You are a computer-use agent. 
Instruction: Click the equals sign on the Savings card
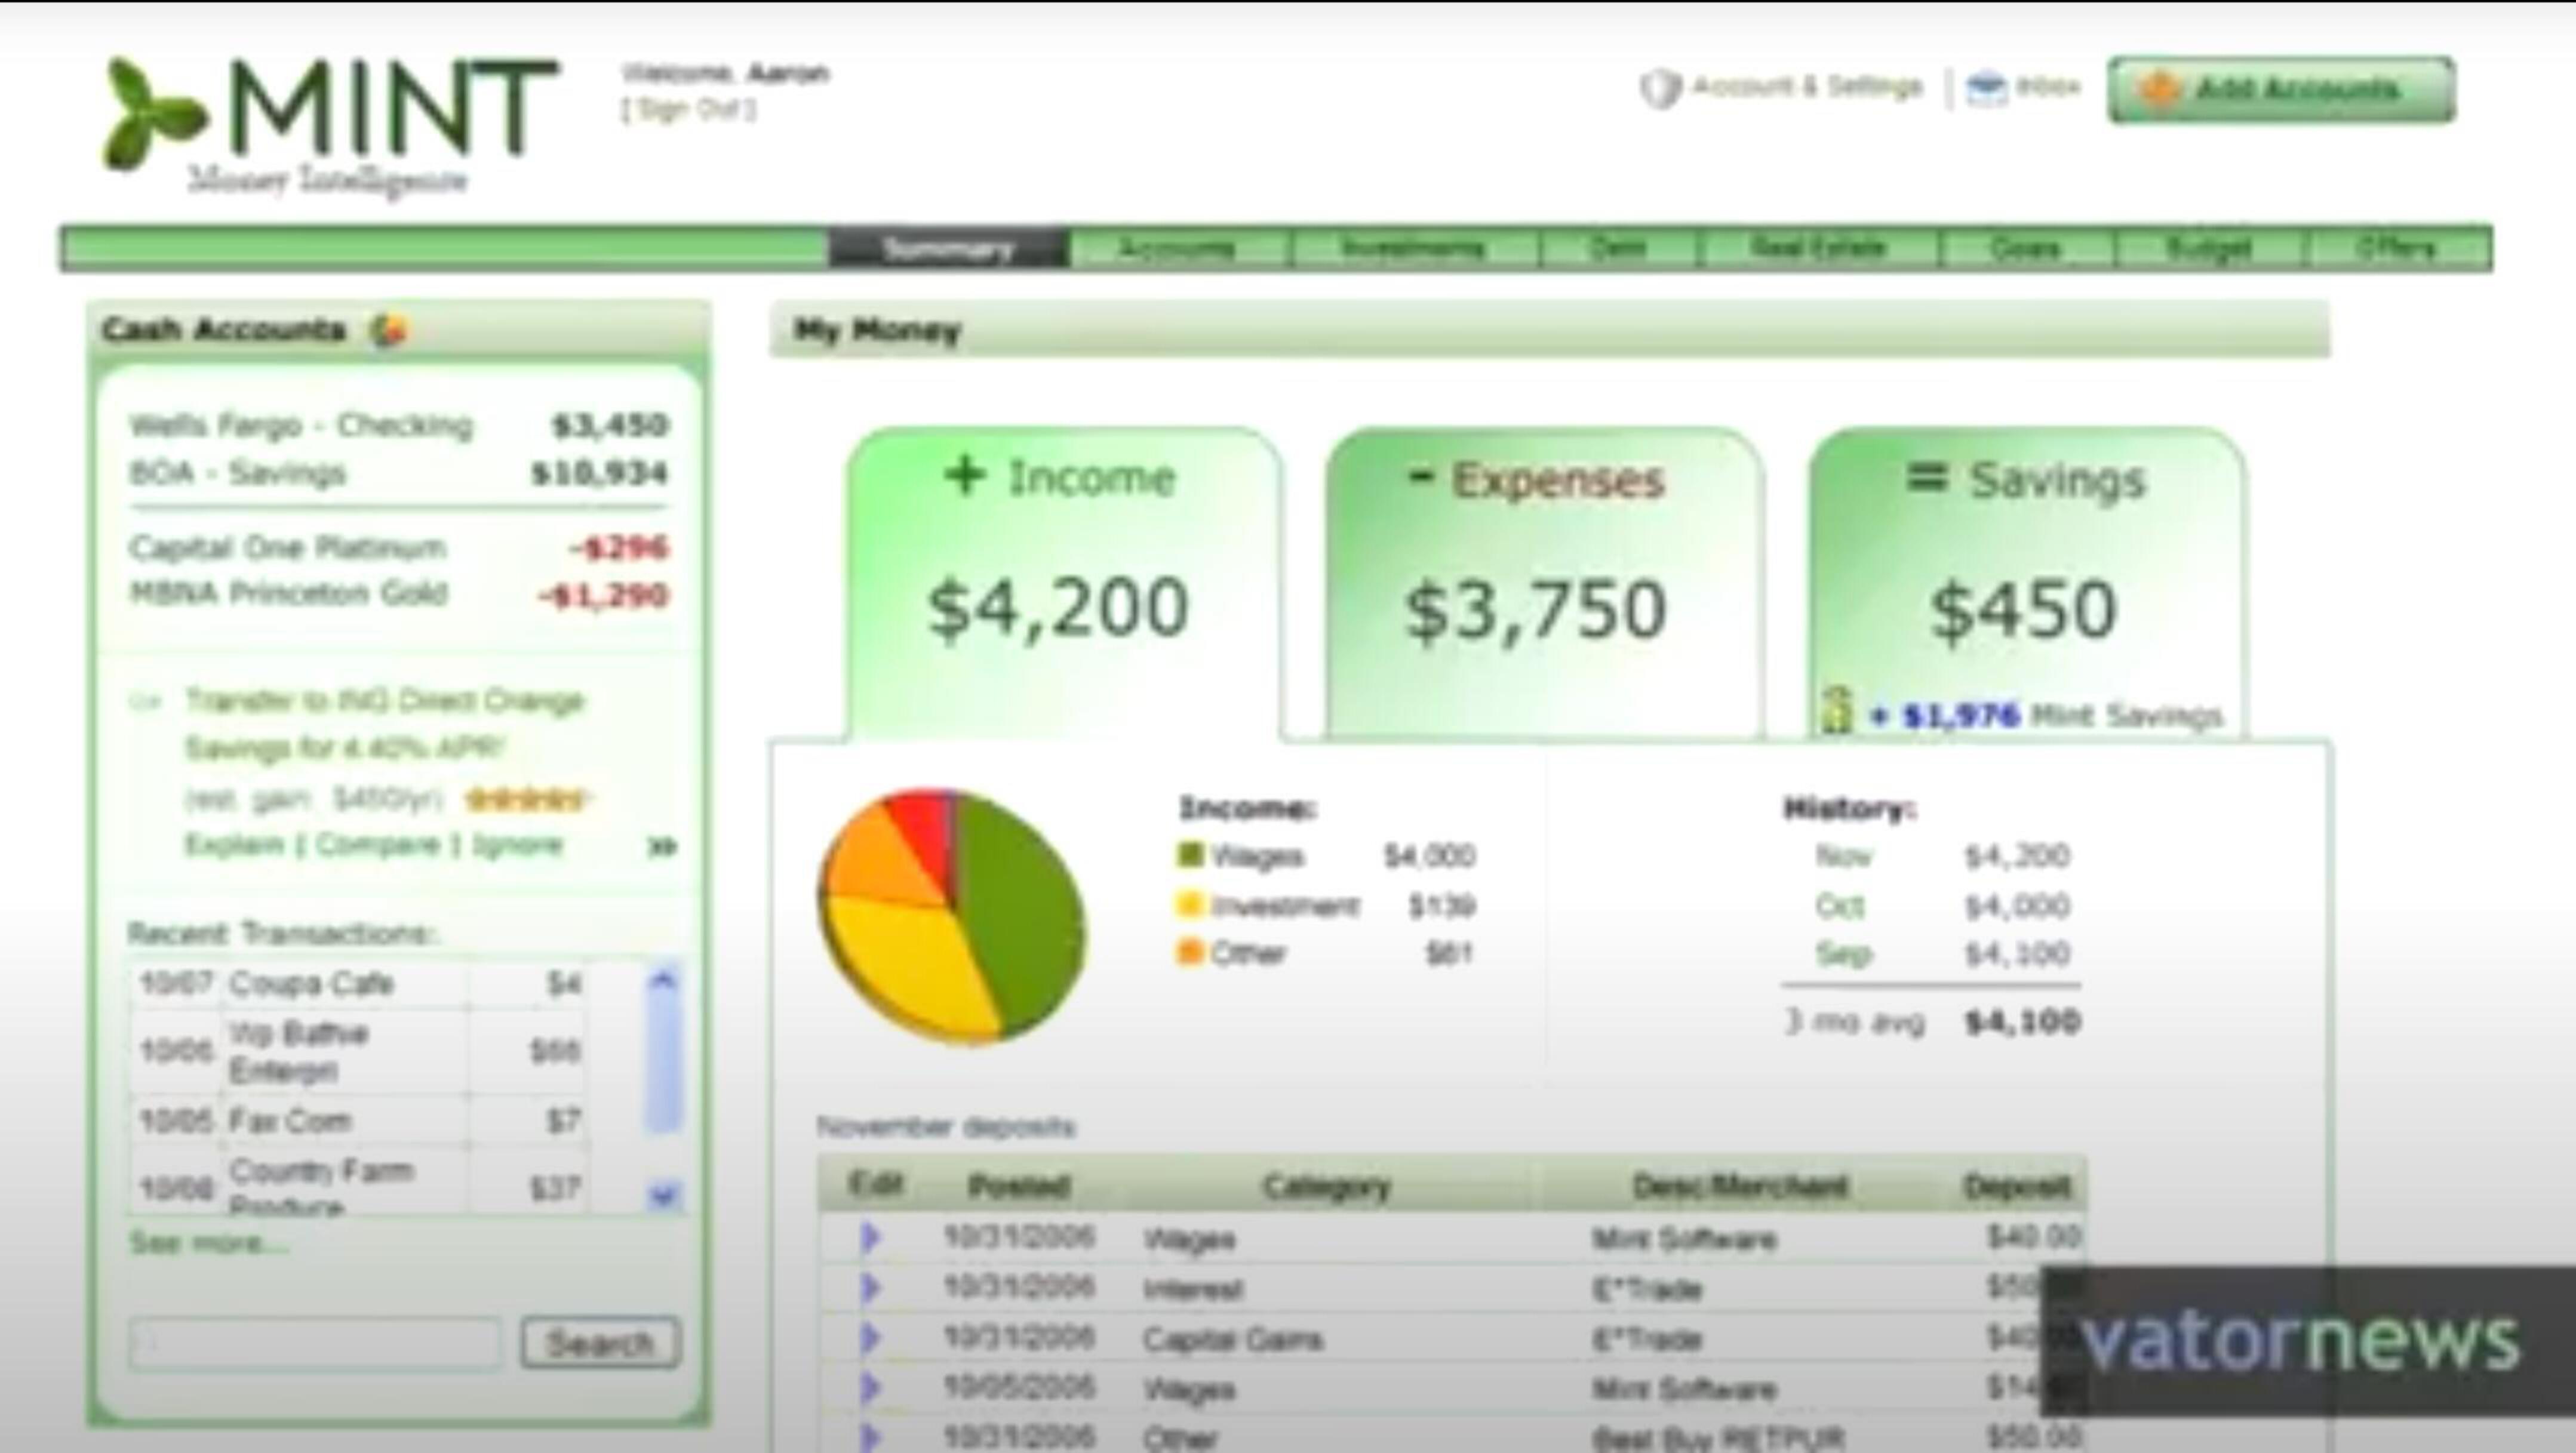pos(1927,478)
